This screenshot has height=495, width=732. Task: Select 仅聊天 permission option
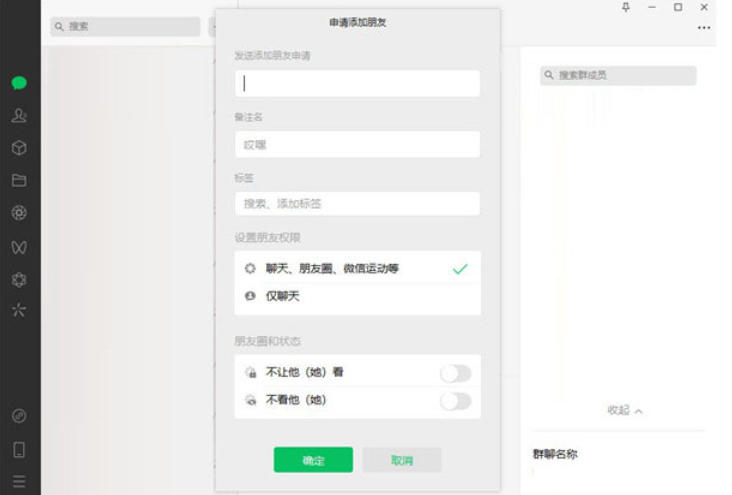pos(357,297)
